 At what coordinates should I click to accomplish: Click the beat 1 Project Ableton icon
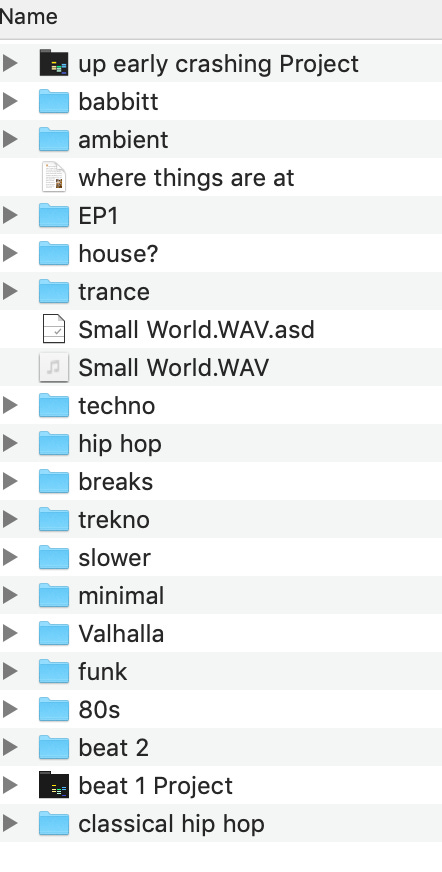tap(54, 785)
